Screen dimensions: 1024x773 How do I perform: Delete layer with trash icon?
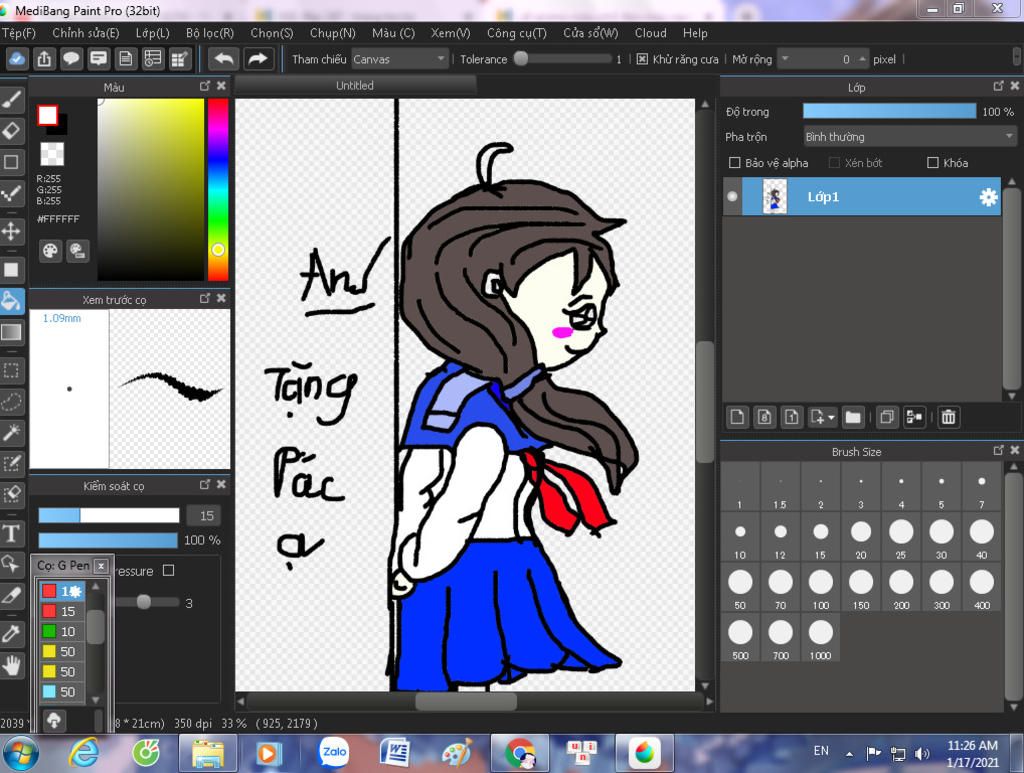[x=948, y=417]
